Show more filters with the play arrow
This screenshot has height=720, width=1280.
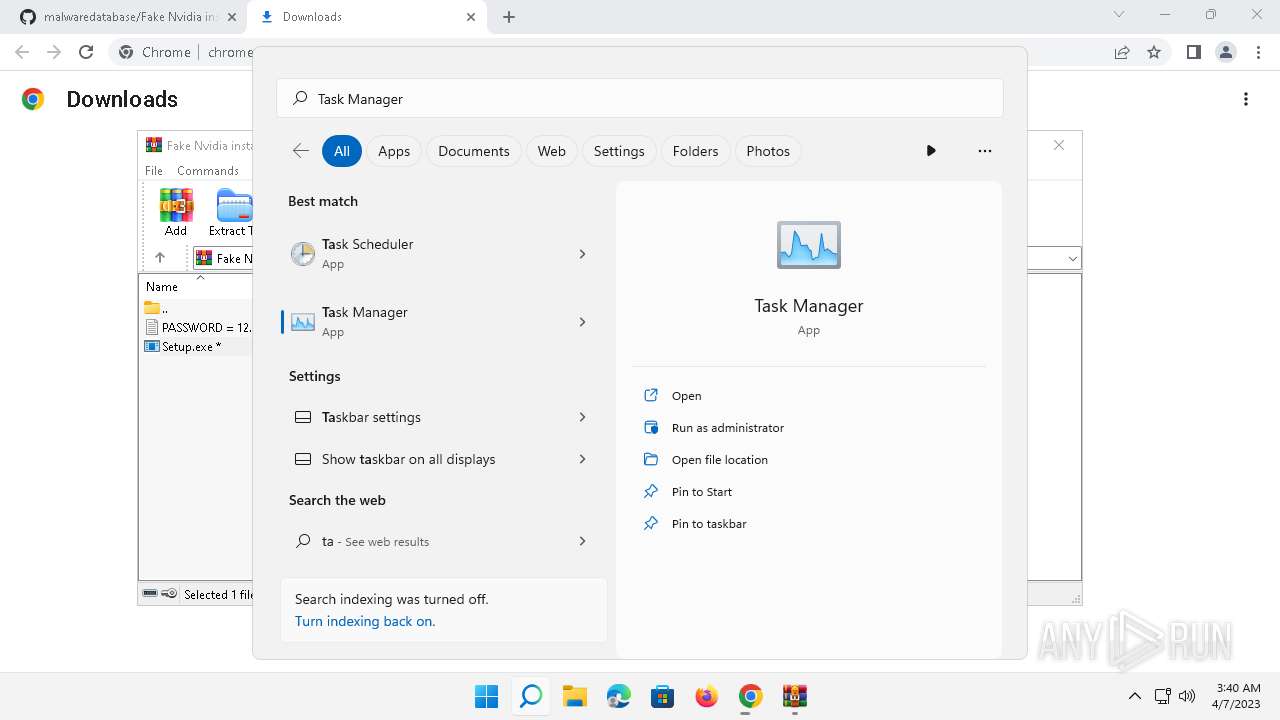point(931,151)
